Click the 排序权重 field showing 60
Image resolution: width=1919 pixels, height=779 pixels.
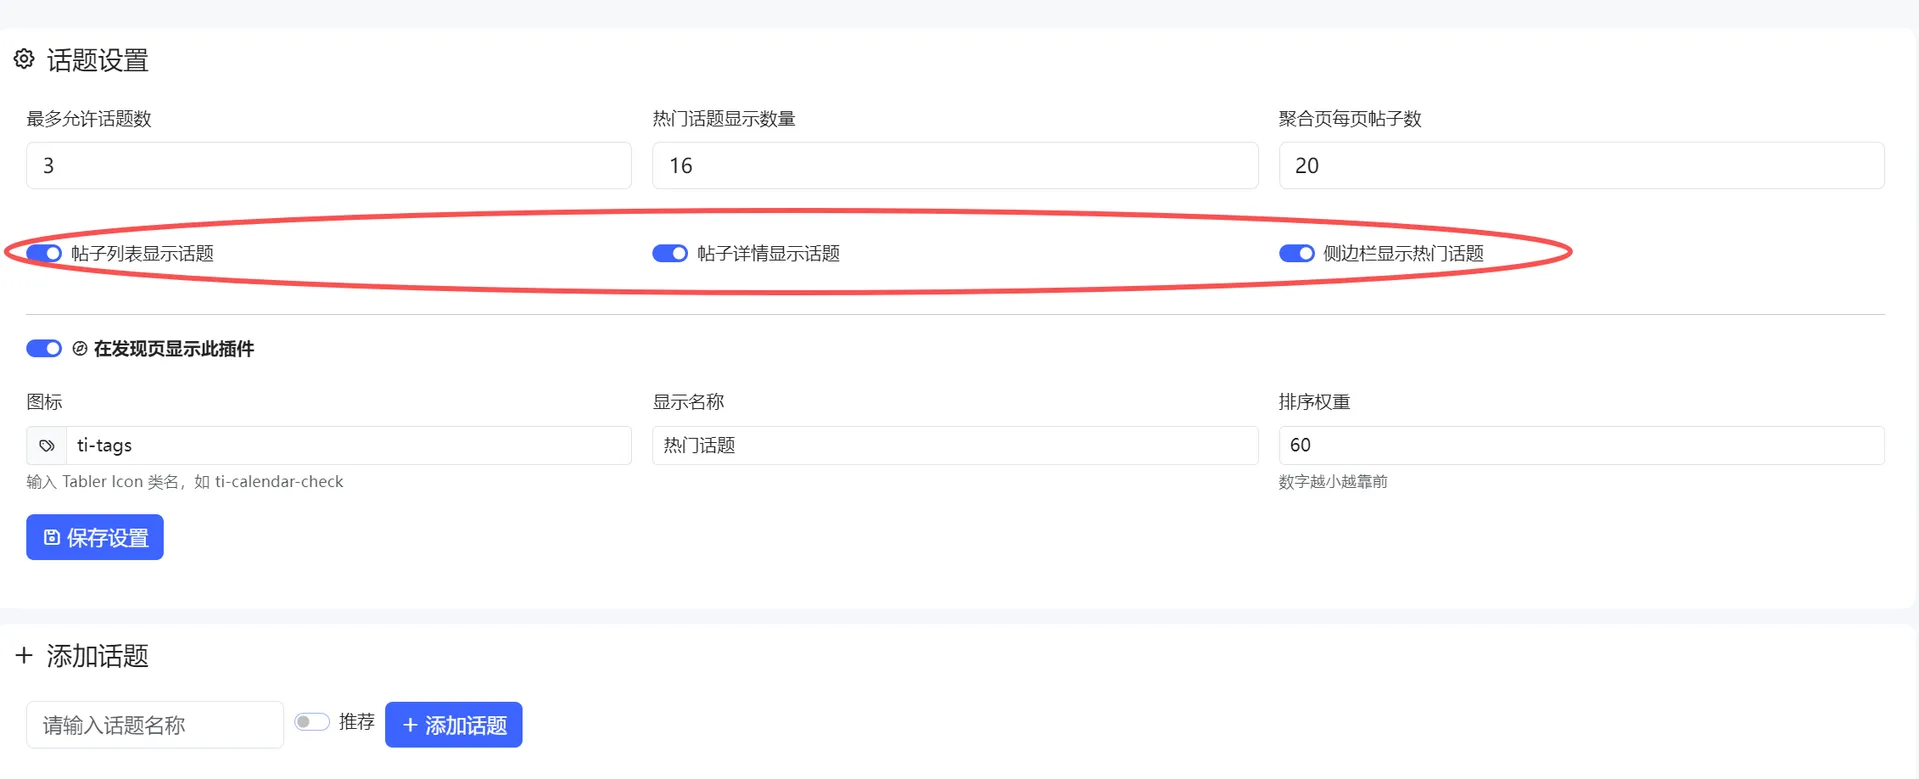coord(1581,445)
